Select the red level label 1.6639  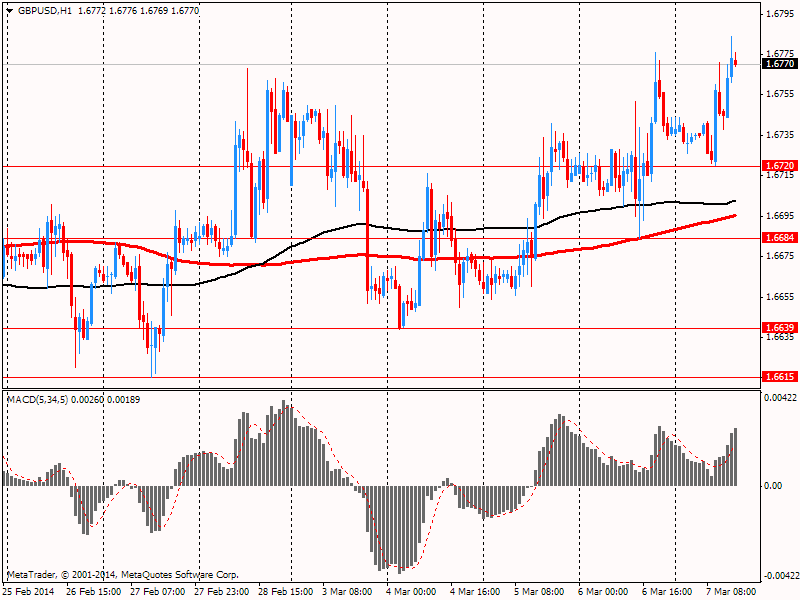[x=779, y=328]
